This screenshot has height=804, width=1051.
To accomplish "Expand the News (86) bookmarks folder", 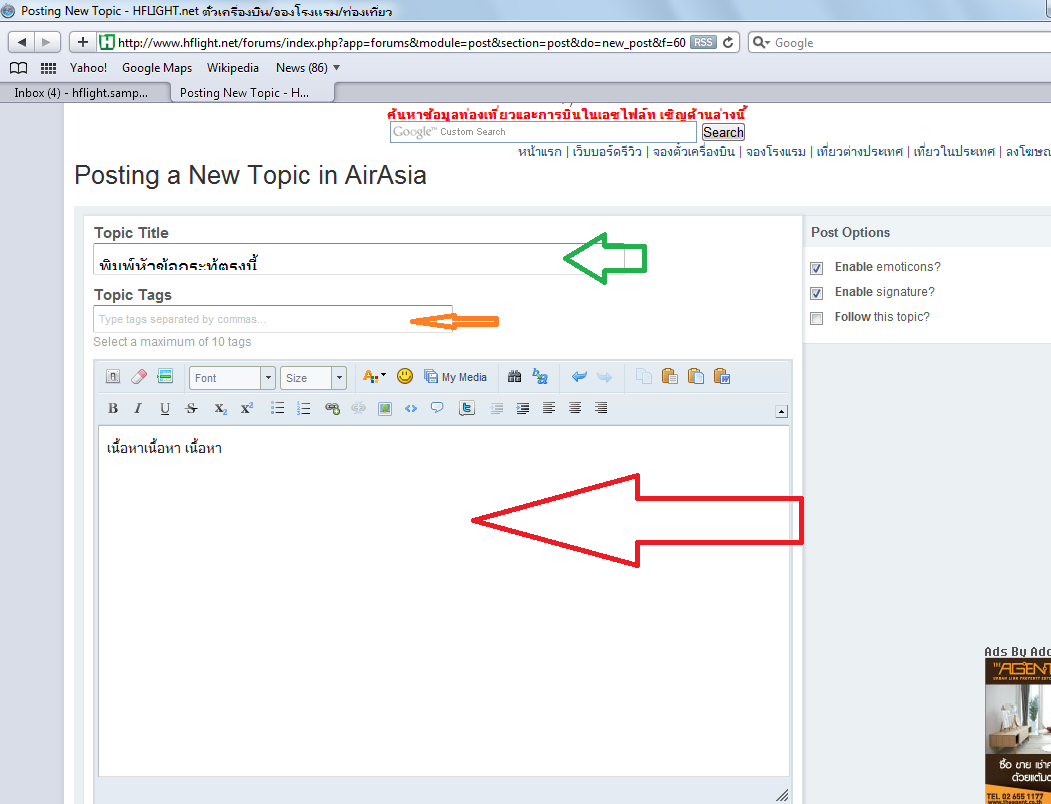I will (308, 68).
